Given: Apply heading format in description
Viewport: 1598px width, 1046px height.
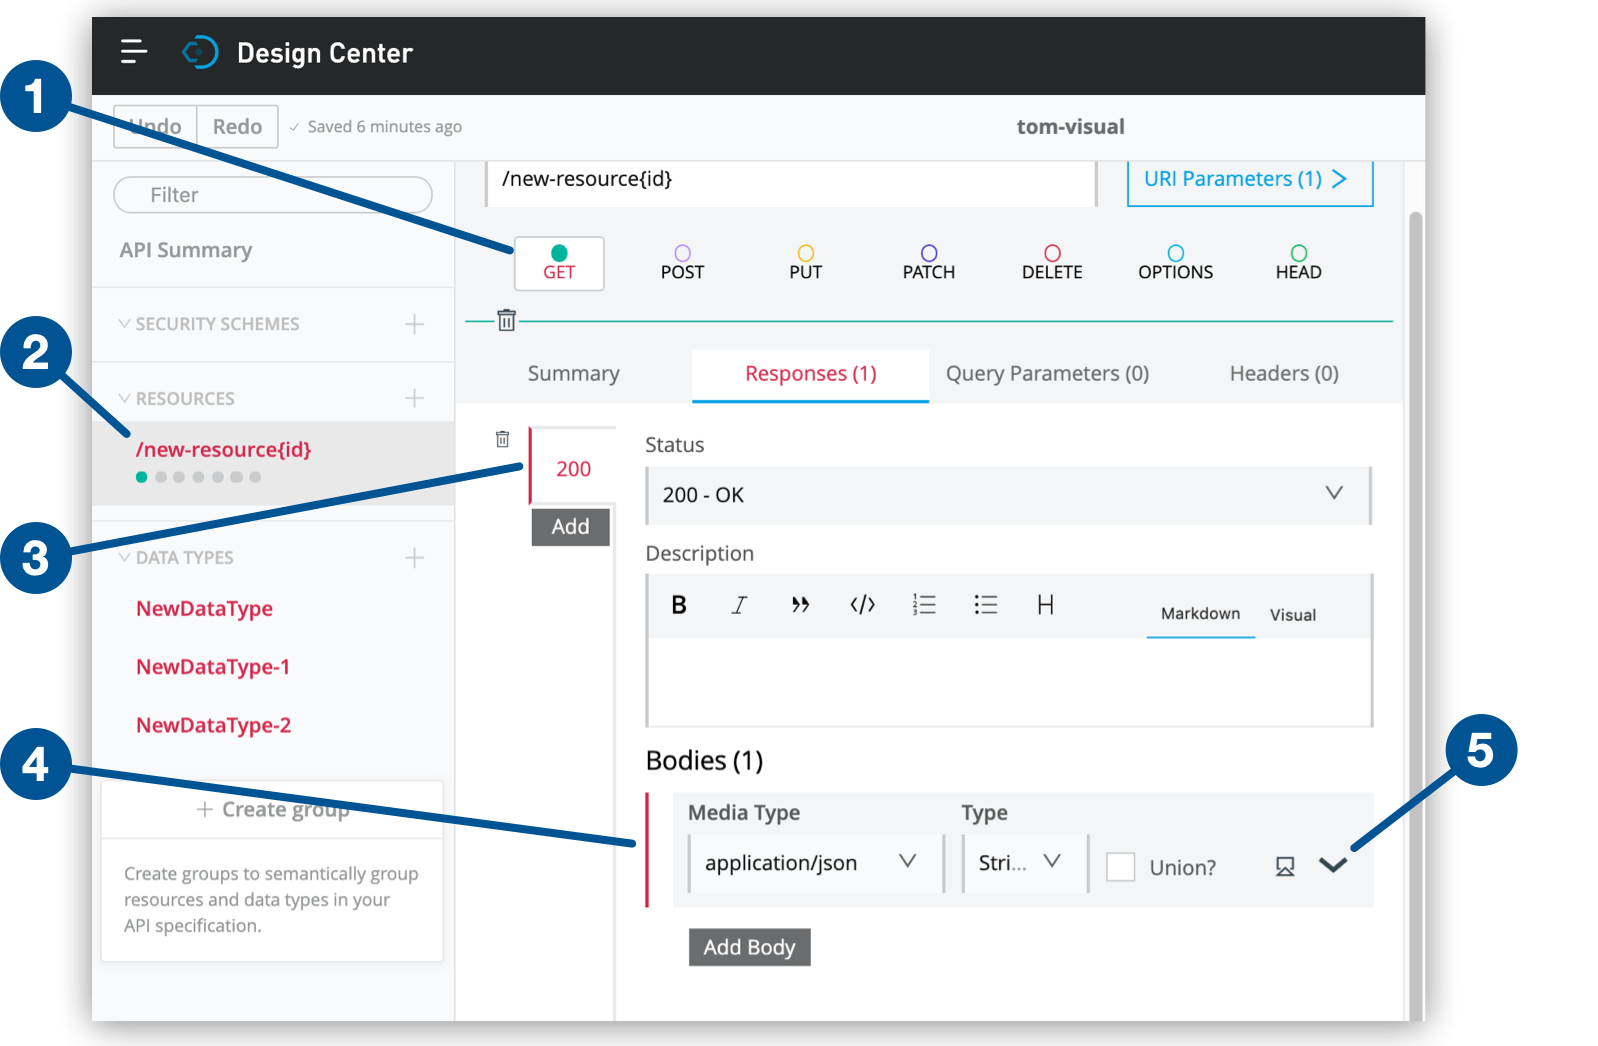Looking at the screenshot, I should click(x=1045, y=605).
